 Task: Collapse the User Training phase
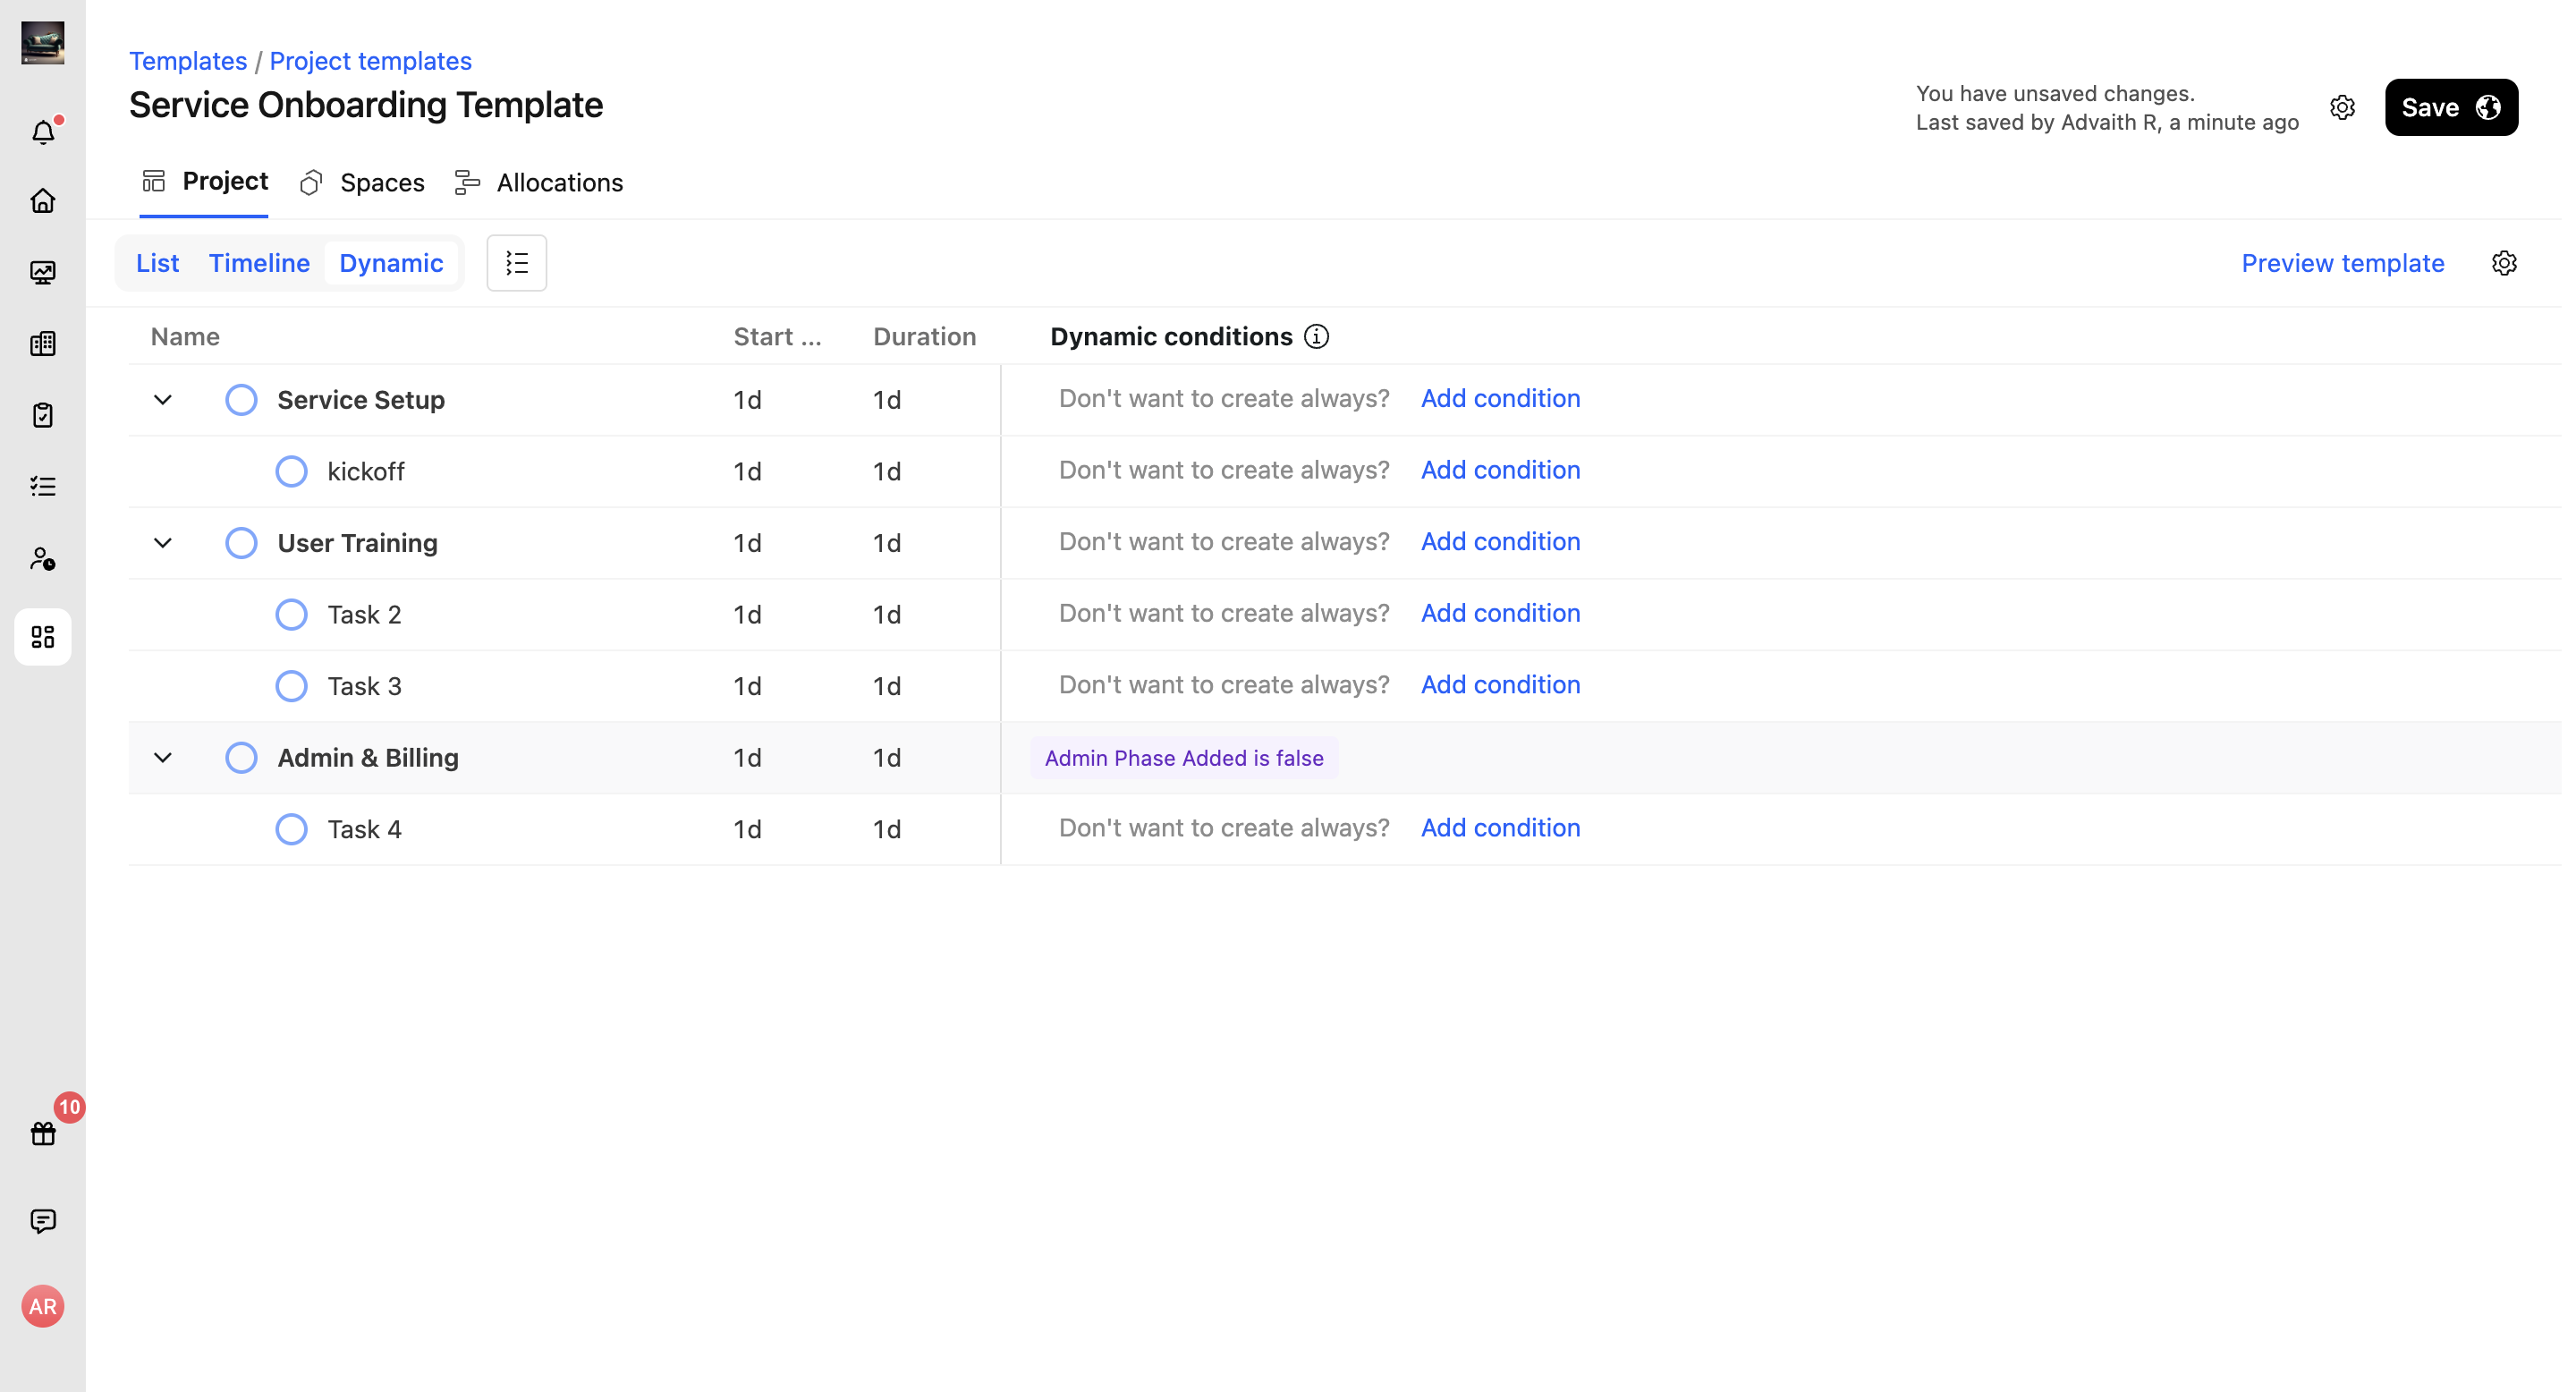pos(163,543)
